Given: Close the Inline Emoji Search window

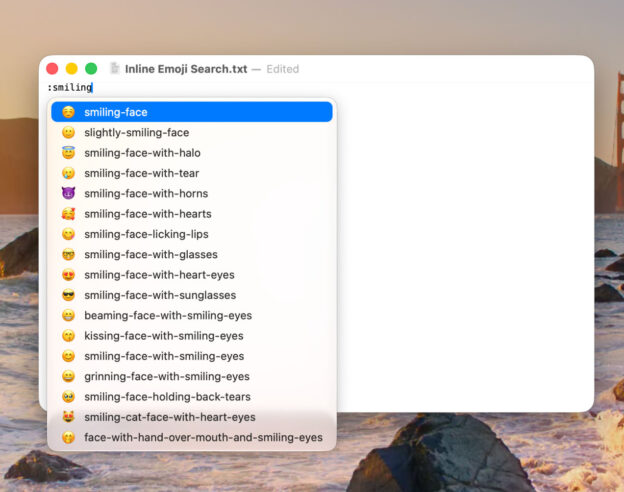Looking at the screenshot, I should coord(52,68).
